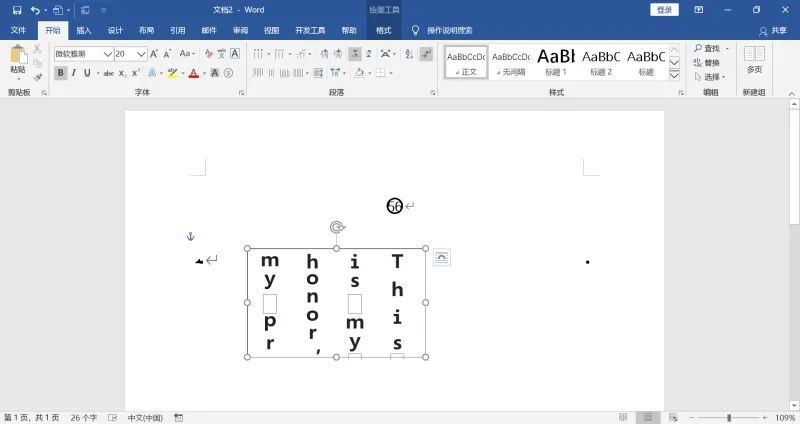The height and width of the screenshot is (424, 800).
Task: Open the font size dropdown
Action: point(141,54)
